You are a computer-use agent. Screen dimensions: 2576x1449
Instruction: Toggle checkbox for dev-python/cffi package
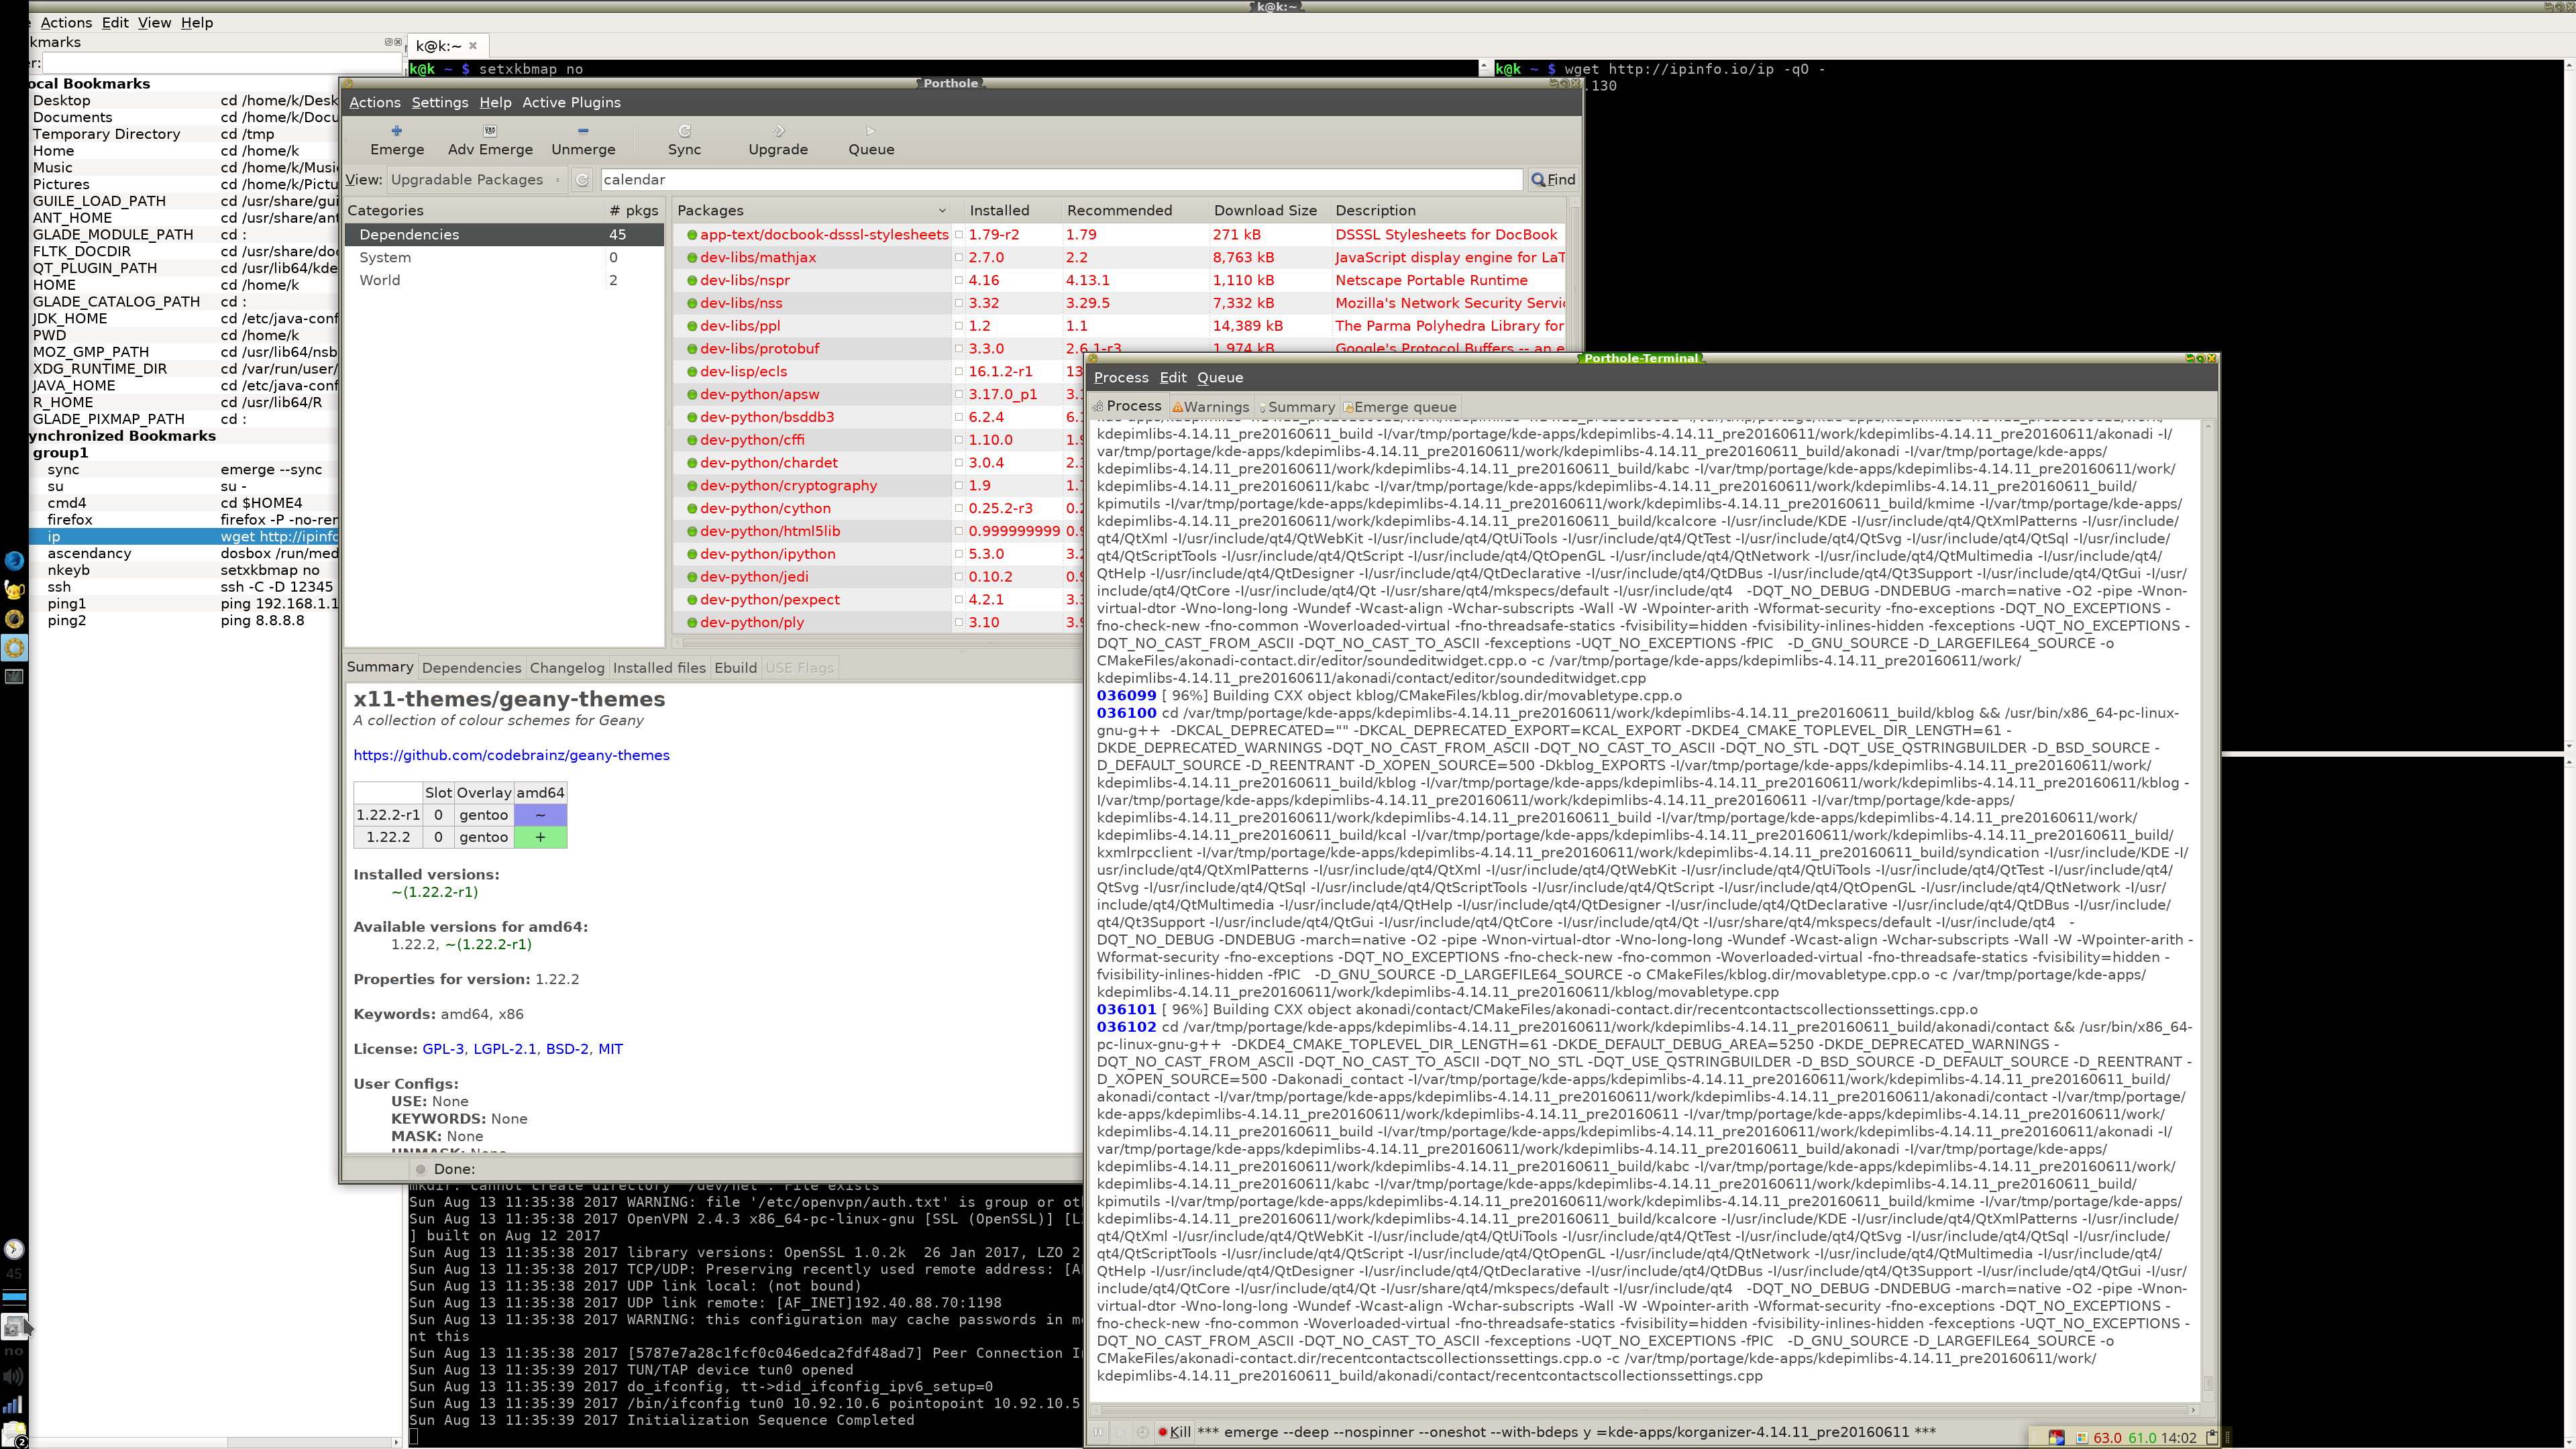959,440
